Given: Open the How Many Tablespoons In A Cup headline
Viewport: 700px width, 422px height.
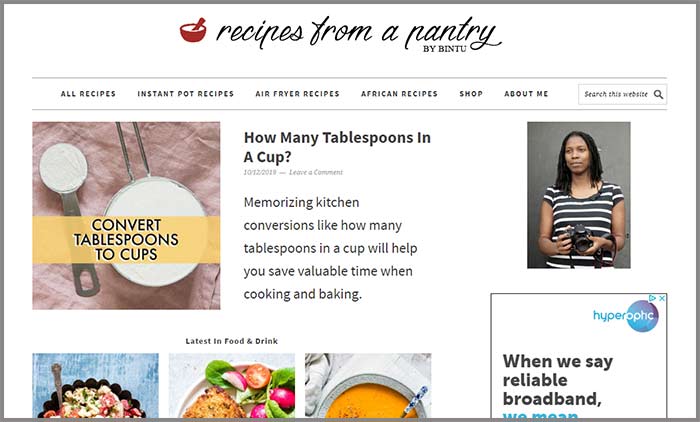Looking at the screenshot, I should [x=337, y=147].
